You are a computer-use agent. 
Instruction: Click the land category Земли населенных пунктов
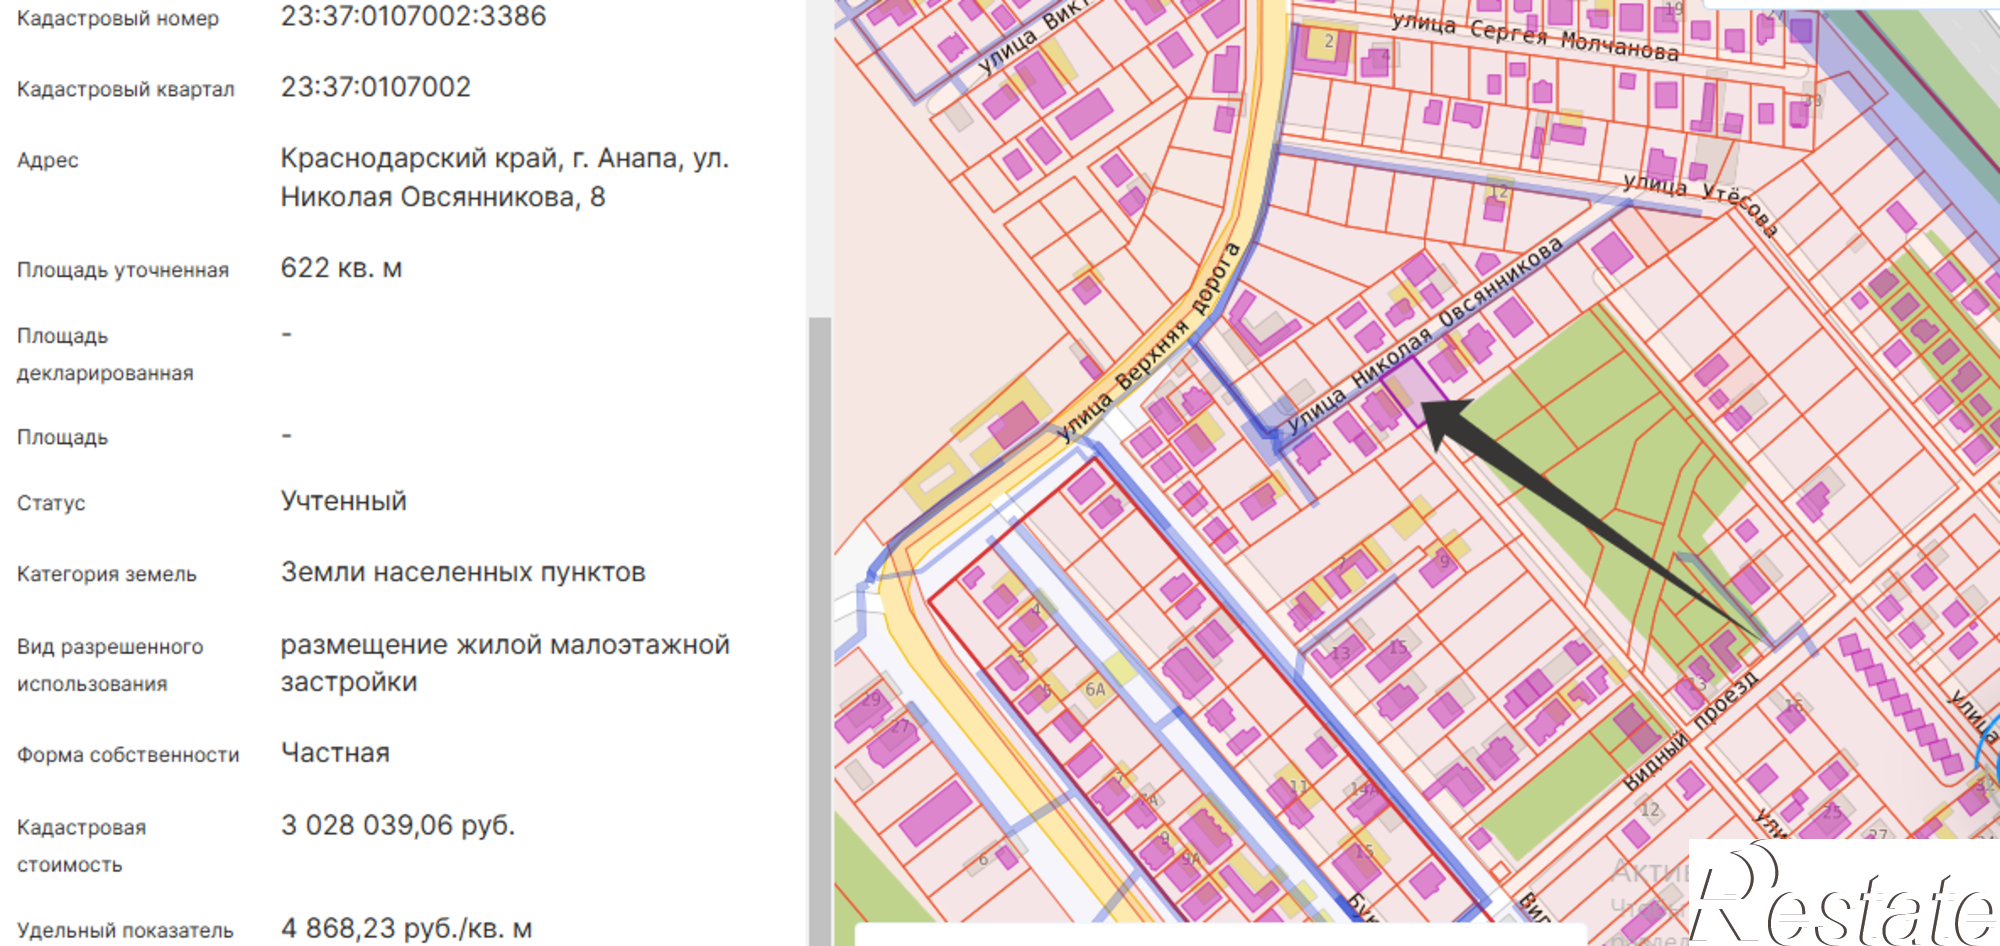tap(463, 572)
